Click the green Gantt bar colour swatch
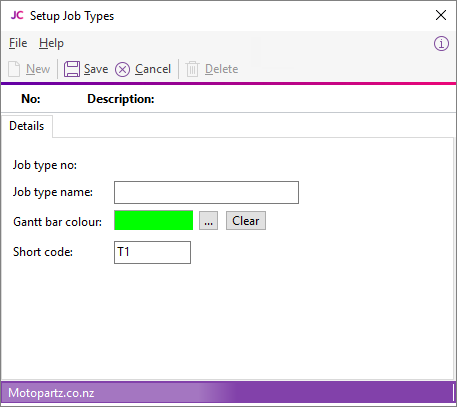 point(153,220)
